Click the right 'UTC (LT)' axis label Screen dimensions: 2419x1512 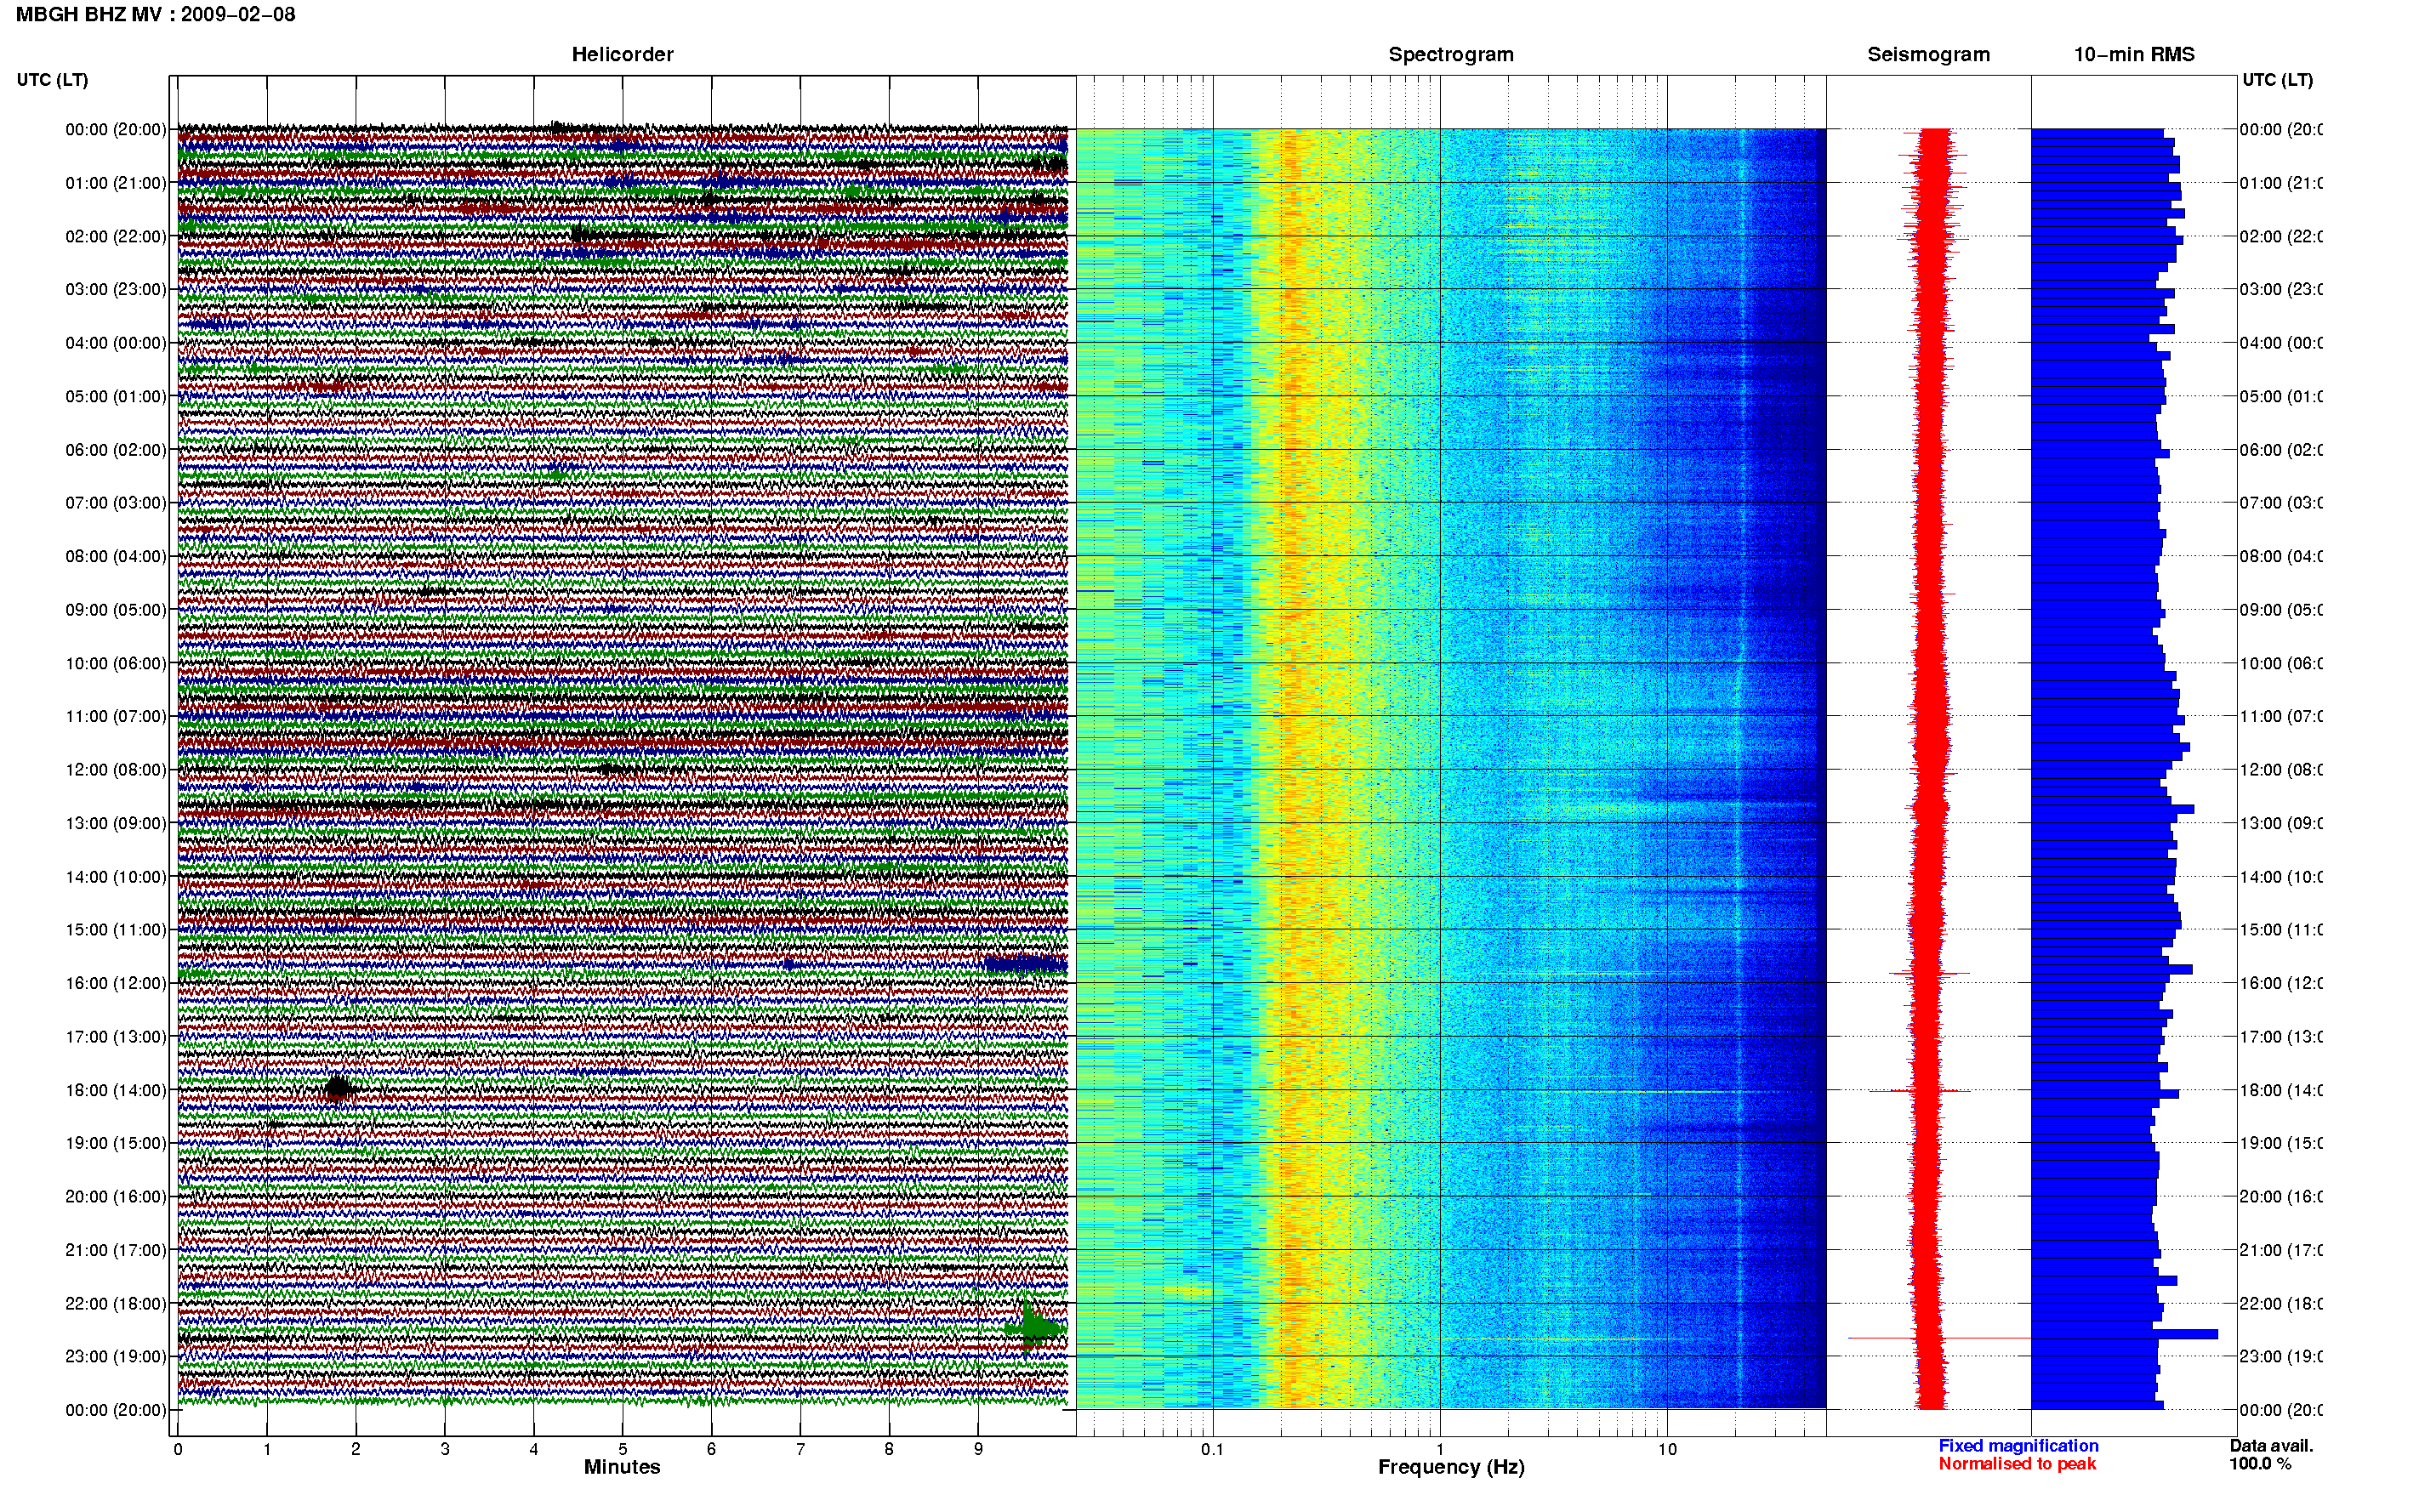point(2277,79)
